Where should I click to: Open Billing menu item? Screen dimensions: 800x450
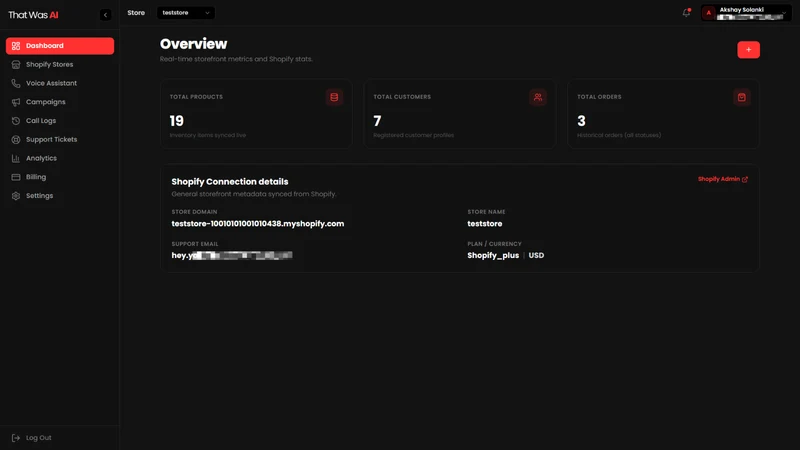(60, 177)
